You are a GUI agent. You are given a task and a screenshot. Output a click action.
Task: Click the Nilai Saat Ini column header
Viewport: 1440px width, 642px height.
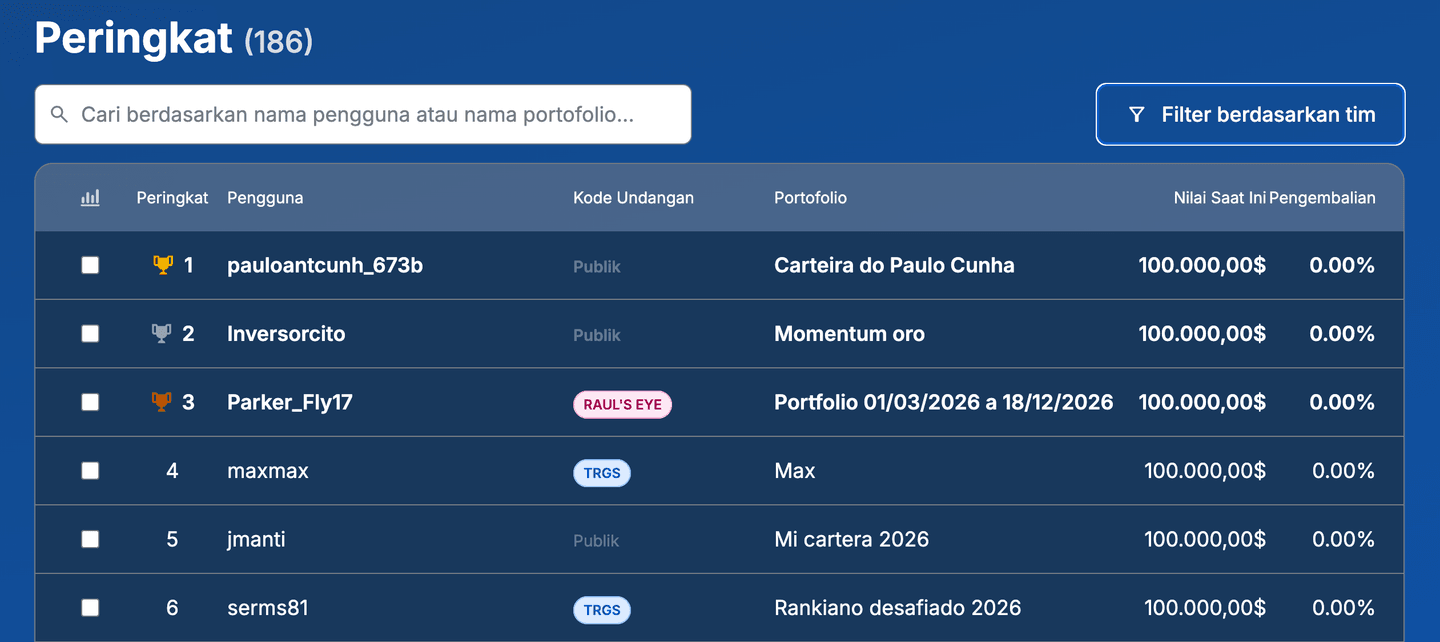tap(1219, 198)
